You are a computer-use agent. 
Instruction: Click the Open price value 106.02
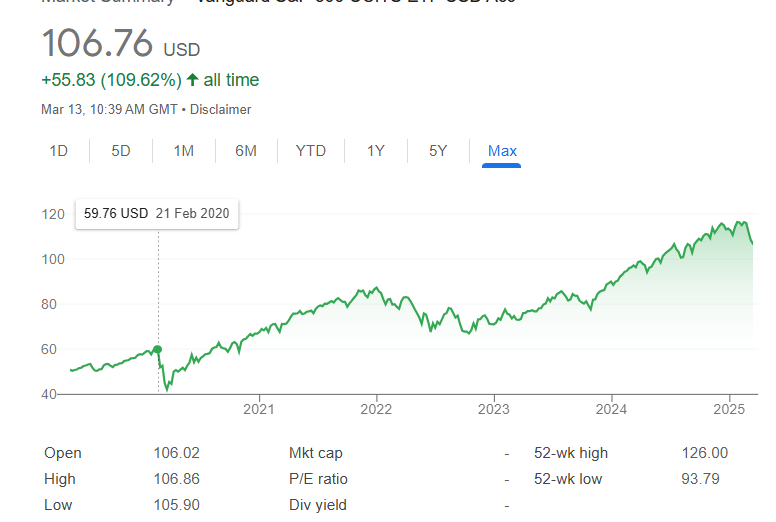tap(176, 453)
